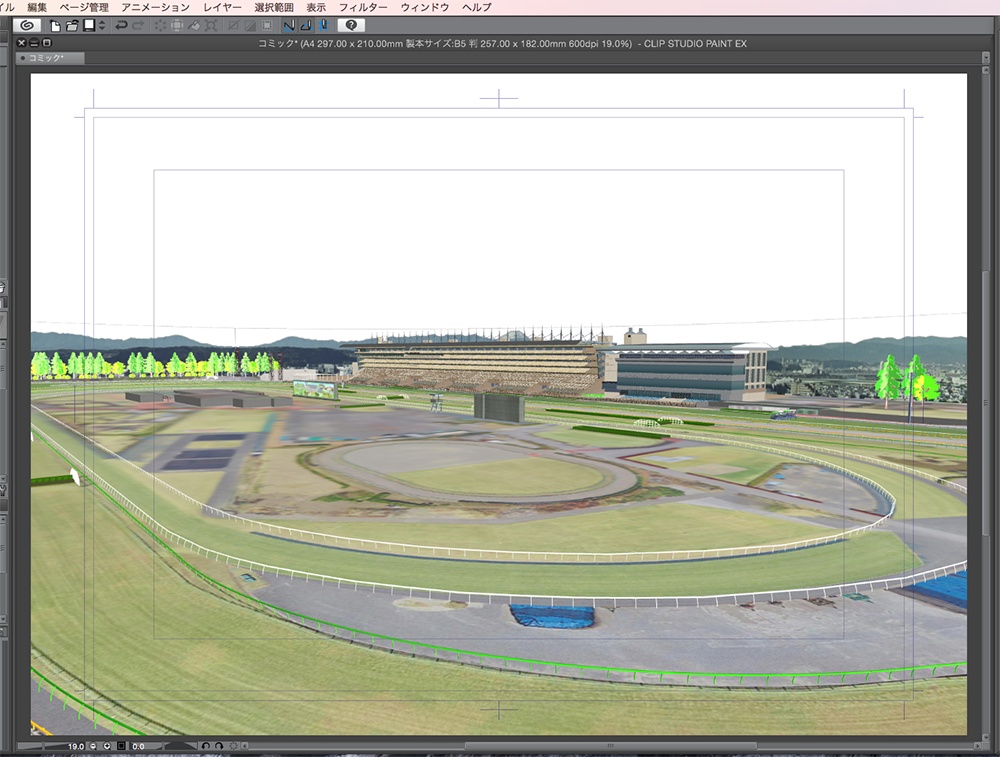
Task: Click the Open file folder icon
Action: coord(72,26)
